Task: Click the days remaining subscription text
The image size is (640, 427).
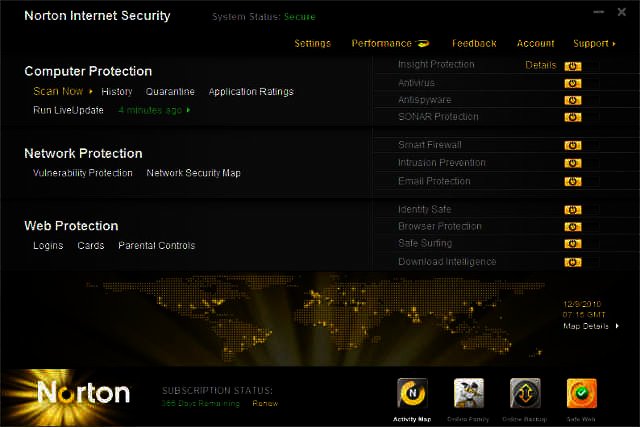Action: [x=201, y=403]
